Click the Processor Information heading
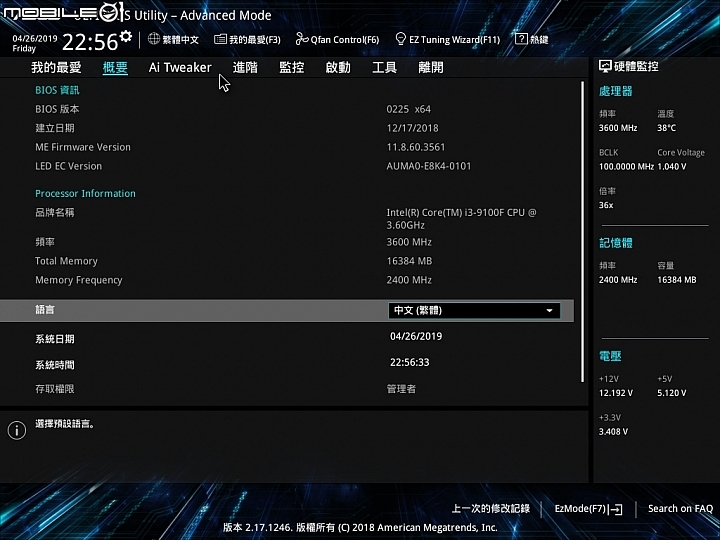720x540 pixels. pyautogui.click(x=85, y=194)
